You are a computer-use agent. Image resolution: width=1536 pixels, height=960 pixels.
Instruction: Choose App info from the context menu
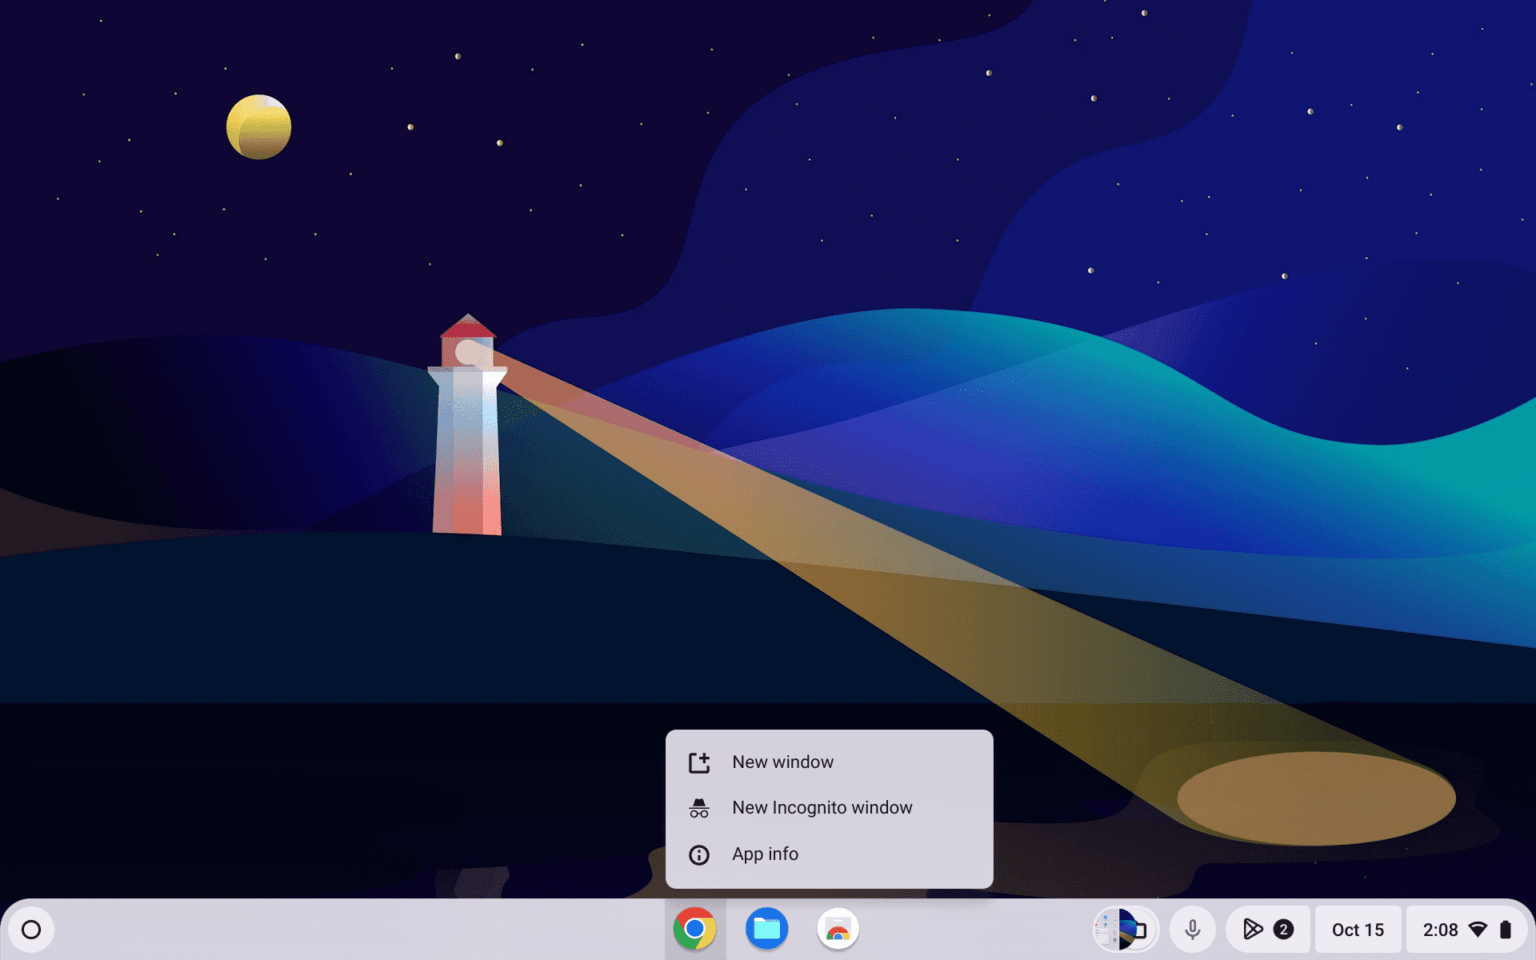click(765, 854)
